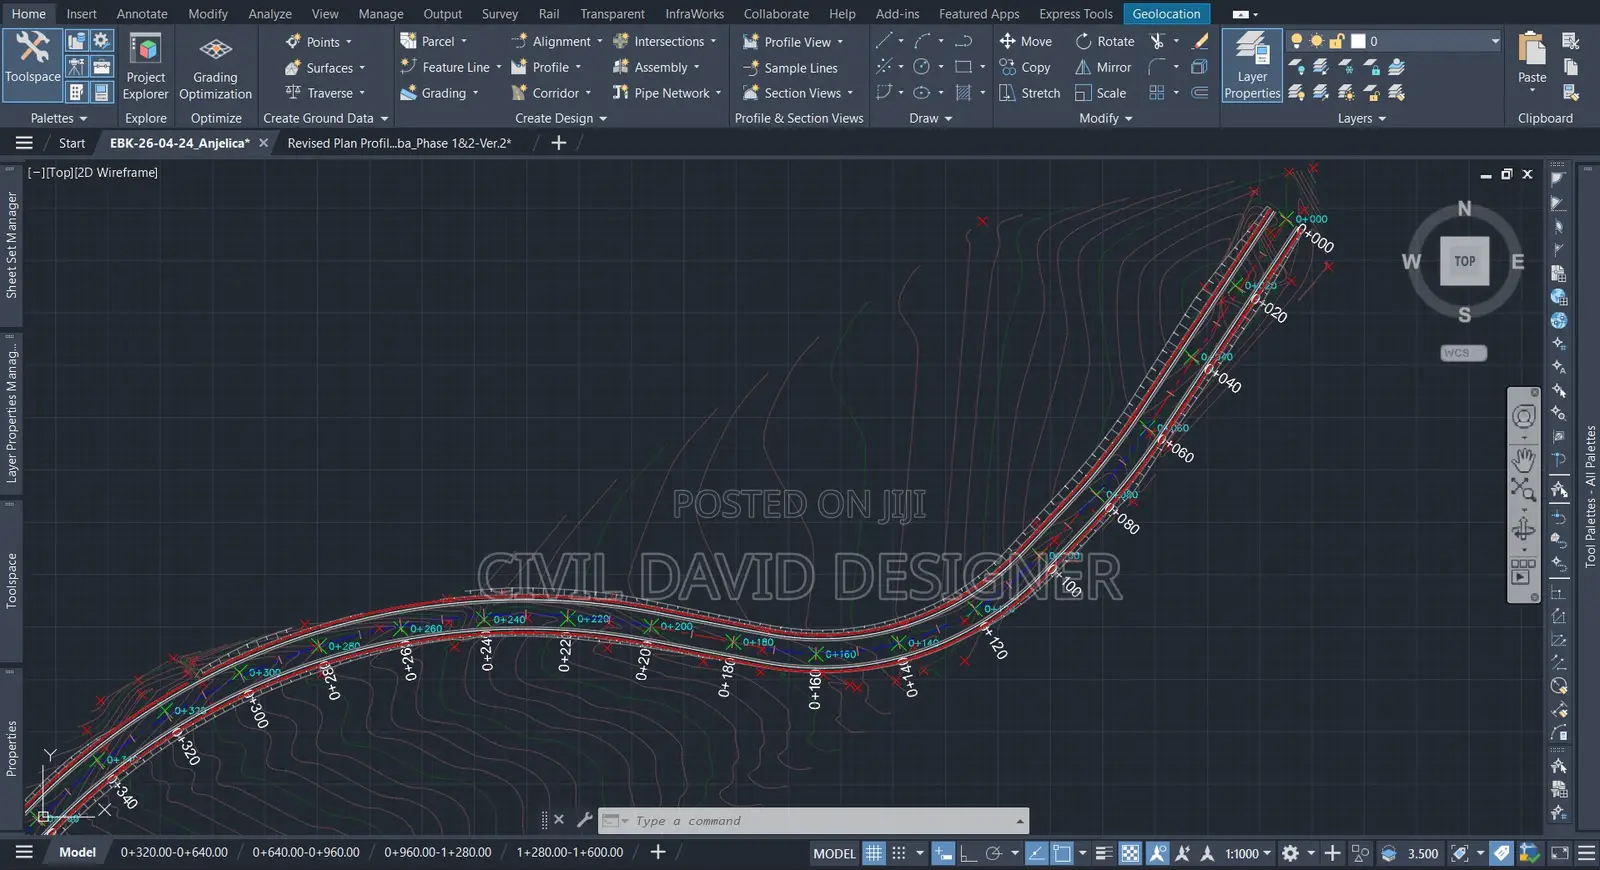Toggle Transparency display in status bar

click(x=1130, y=853)
